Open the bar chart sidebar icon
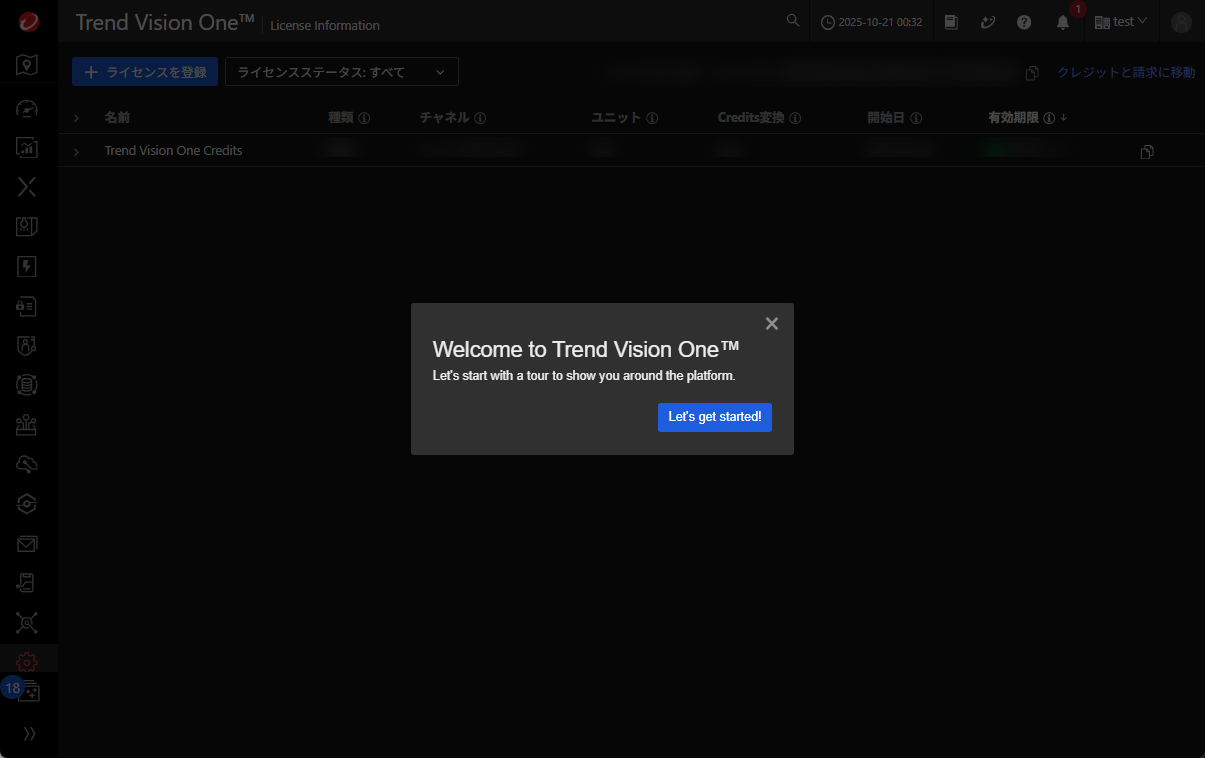The image size is (1205, 758). click(28, 148)
